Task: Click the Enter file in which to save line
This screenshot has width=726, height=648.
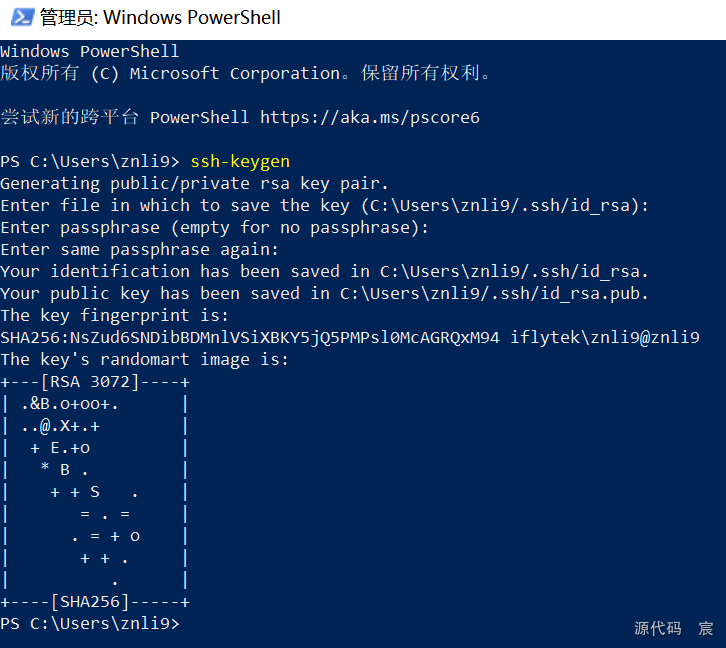Action: (324, 205)
